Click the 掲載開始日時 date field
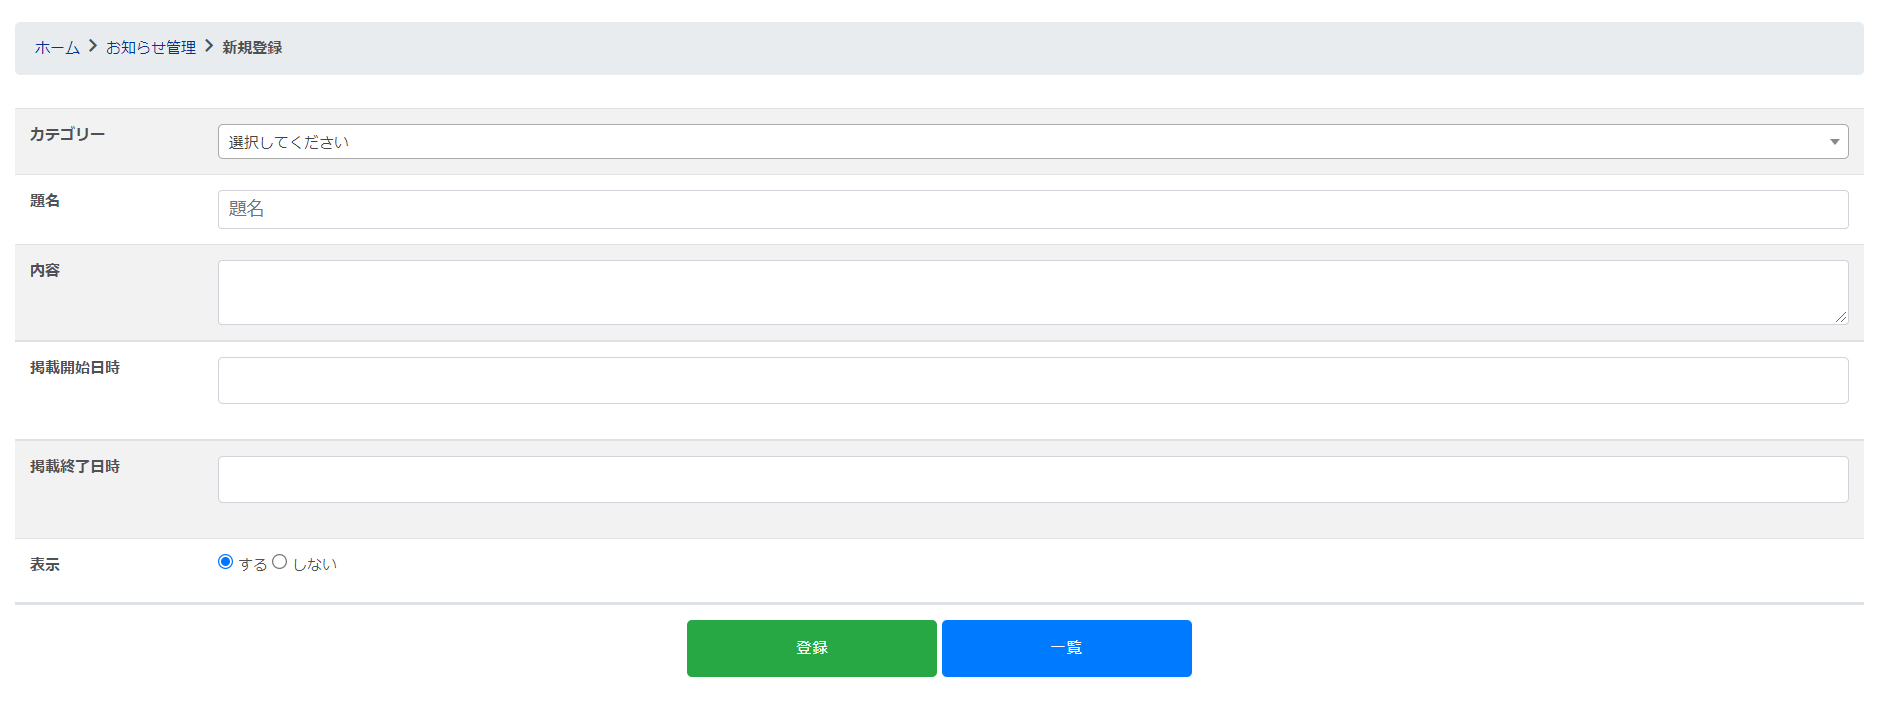Screen dimensions: 1881x709 tap(1032, 381)
